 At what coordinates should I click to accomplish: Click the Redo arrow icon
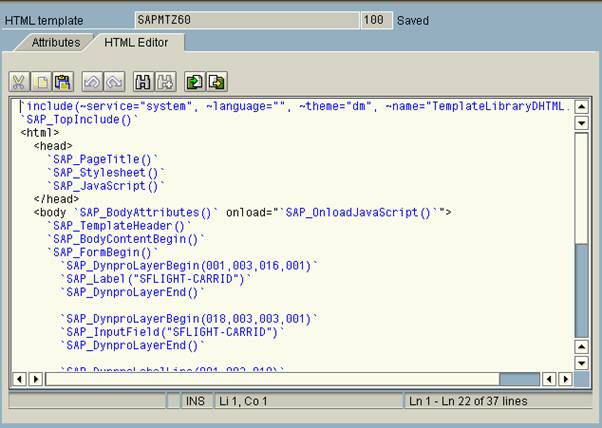point(114,82)
